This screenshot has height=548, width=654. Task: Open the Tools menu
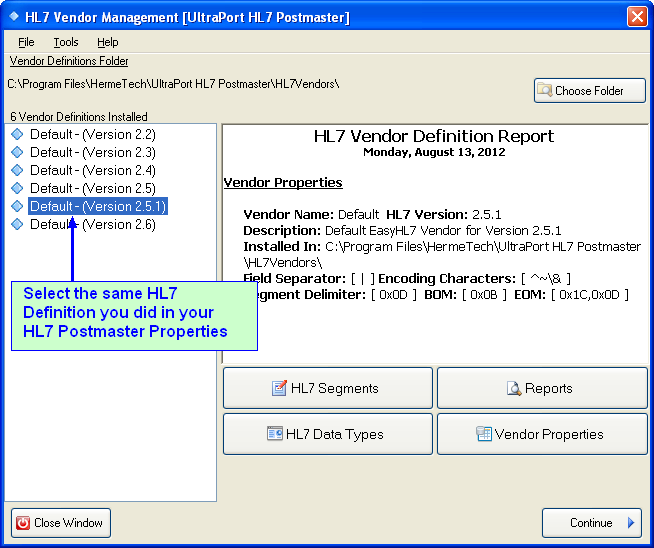pyautogui.click(x=66, y=42)
